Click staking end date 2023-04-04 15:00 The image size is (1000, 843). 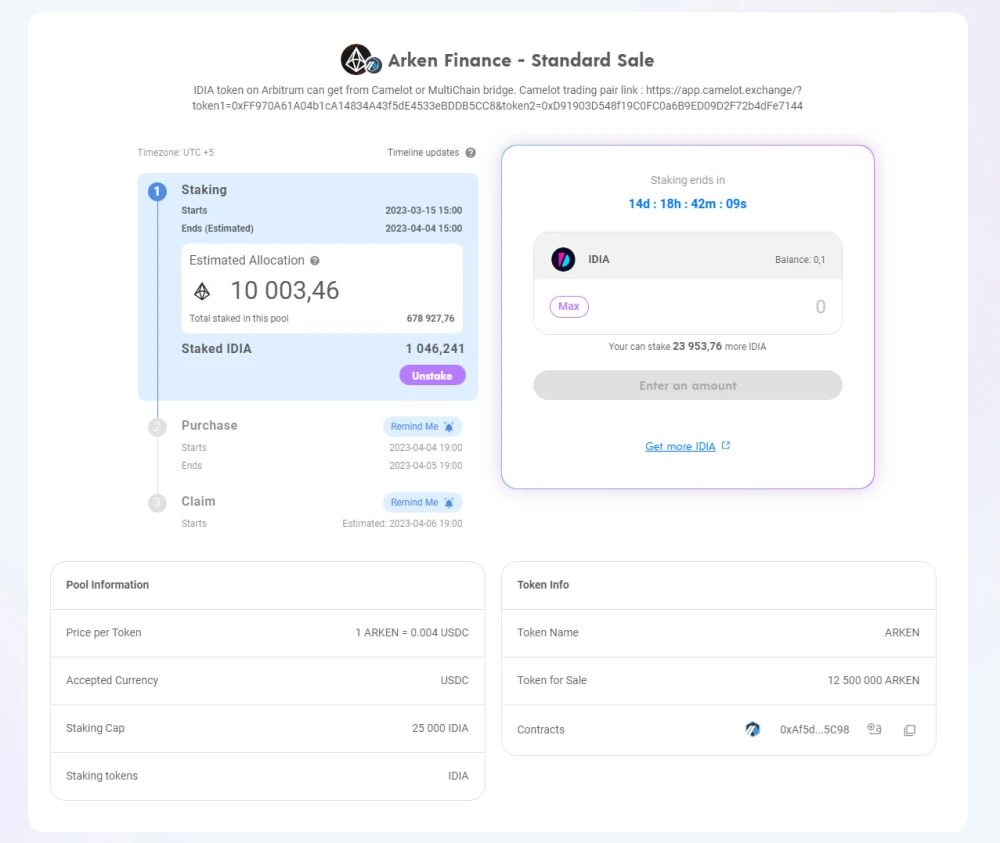click(x=423, y=228)
